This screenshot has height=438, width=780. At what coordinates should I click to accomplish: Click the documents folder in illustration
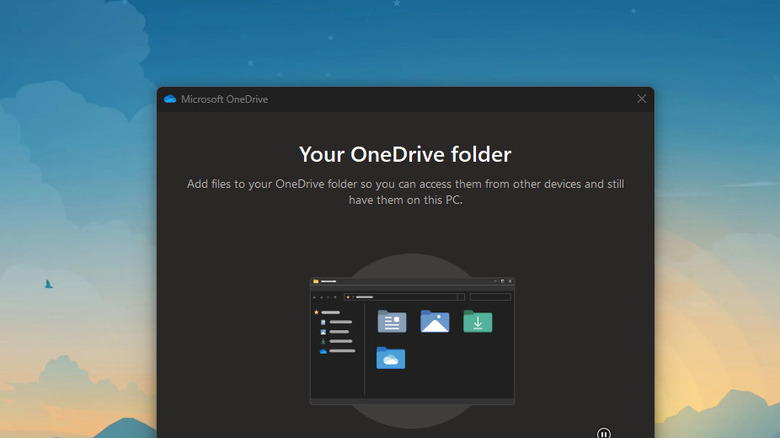(x=392, y=321)
